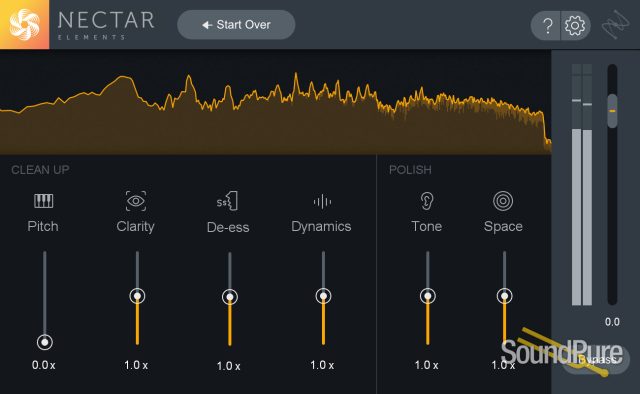
Task: Click the Clarity eye icon
Action: pos(136,201)
